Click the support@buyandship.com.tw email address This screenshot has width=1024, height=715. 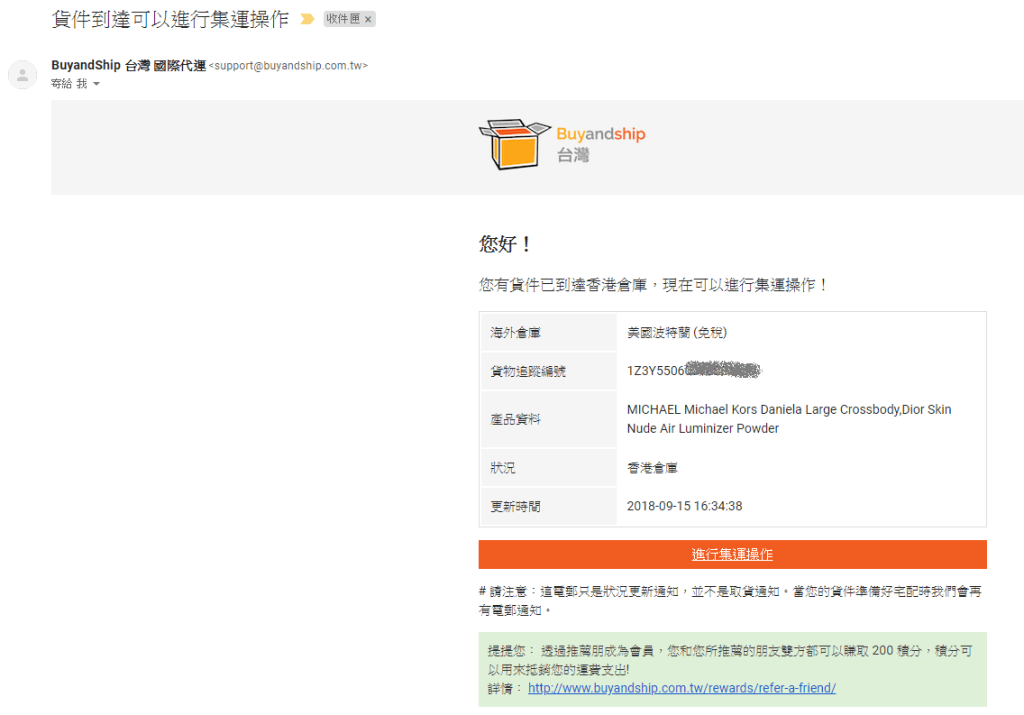tap(288, 66)
